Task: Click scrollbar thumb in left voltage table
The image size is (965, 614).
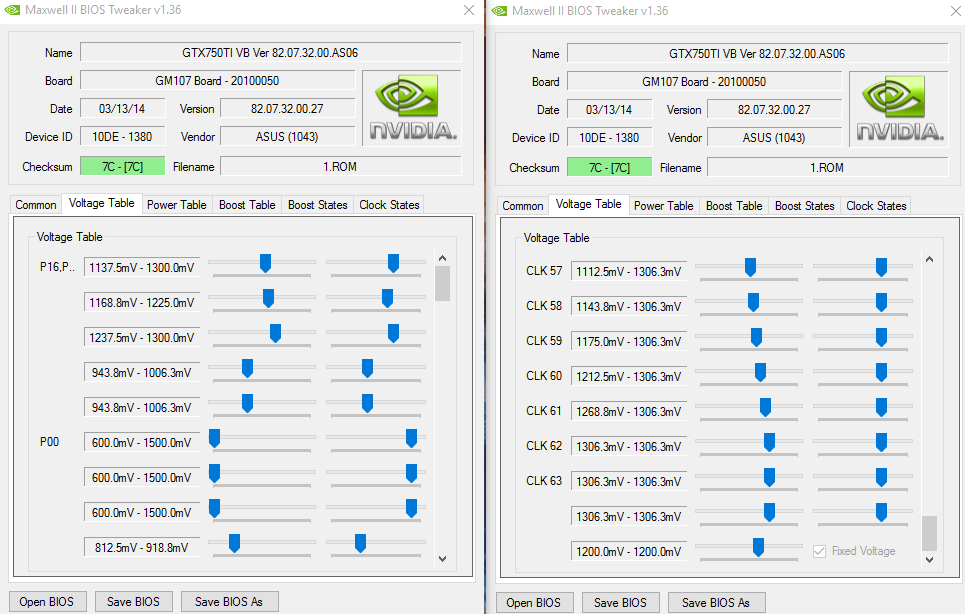Action: pyautogui.click(x=442, y=284)
